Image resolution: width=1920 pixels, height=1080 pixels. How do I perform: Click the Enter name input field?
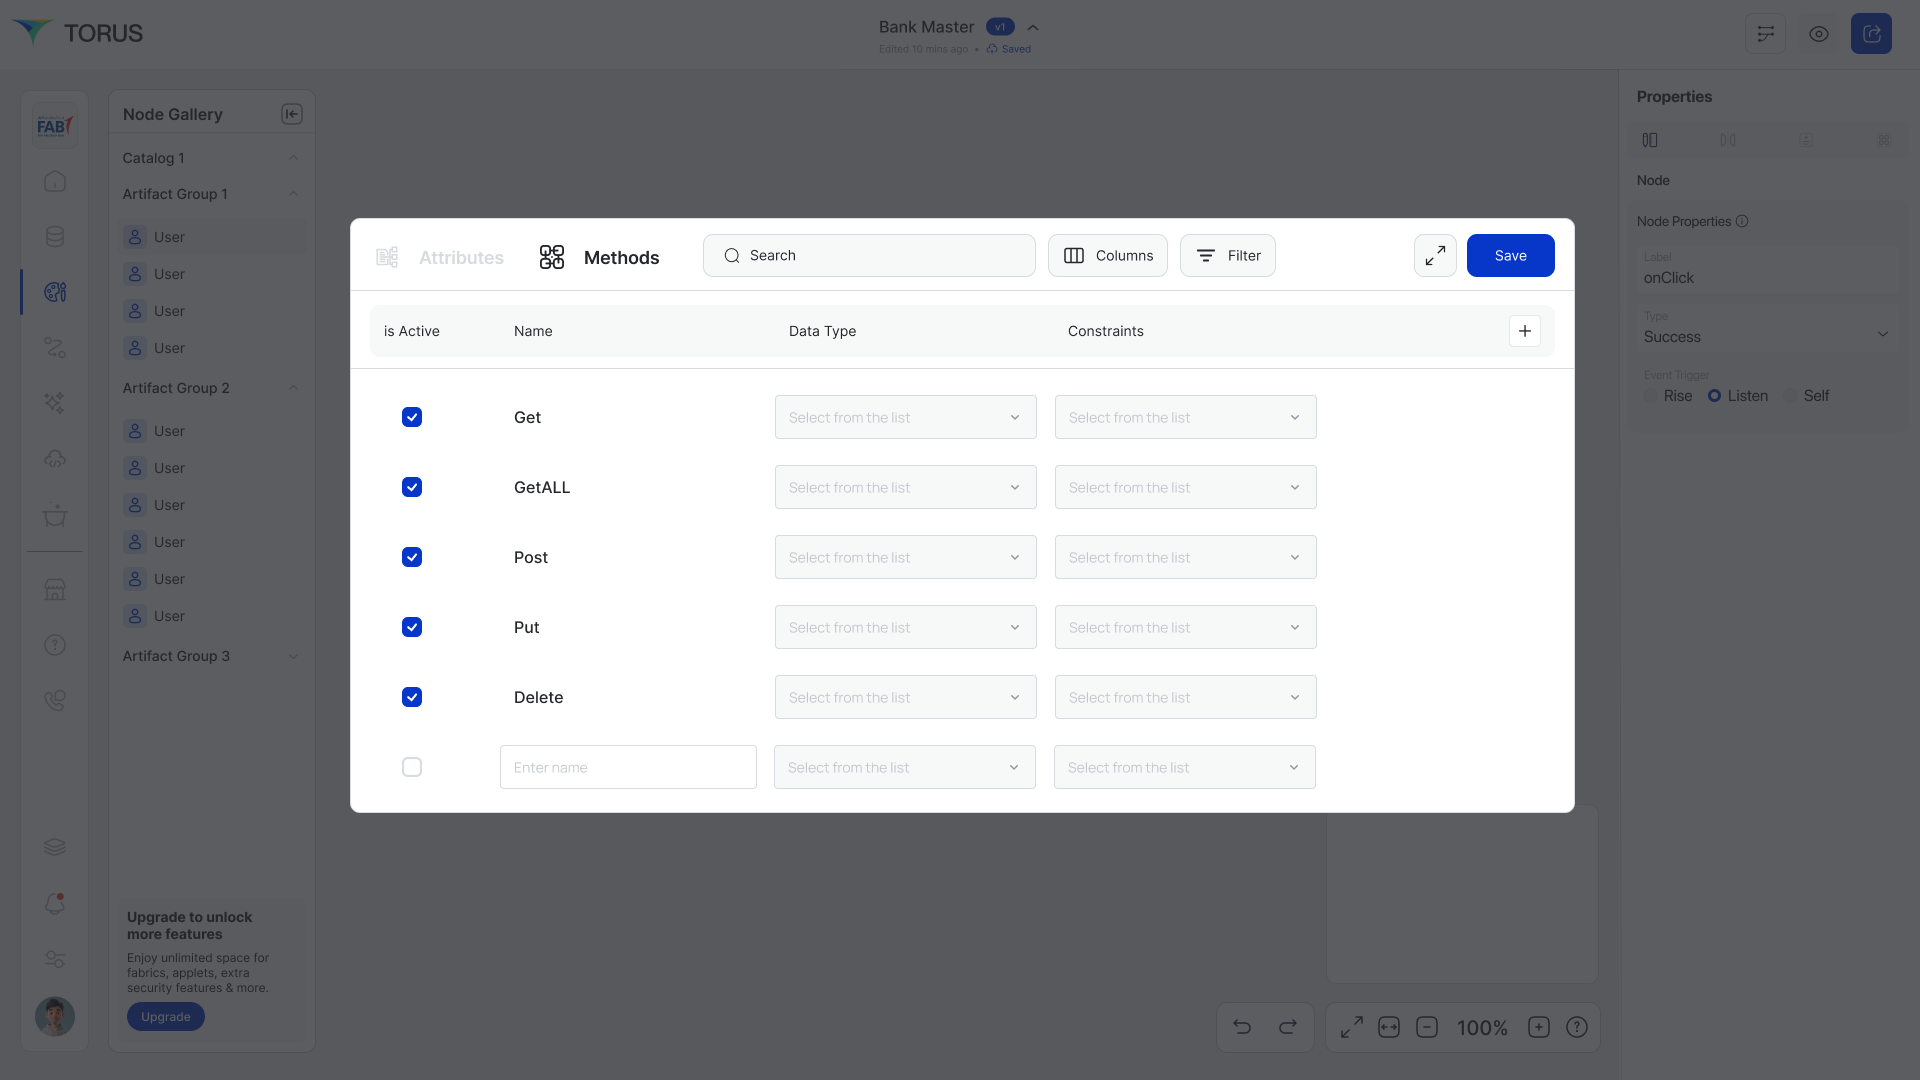(628, 767)
